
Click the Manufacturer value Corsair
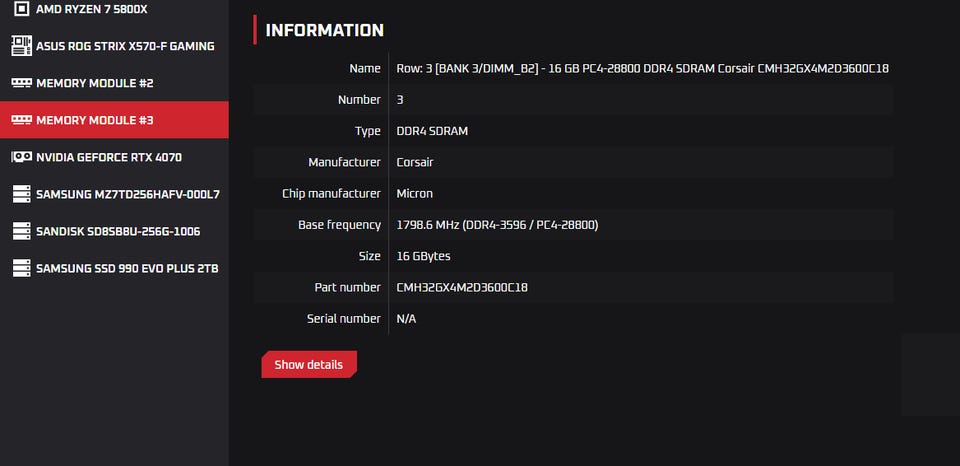point(416,162)
